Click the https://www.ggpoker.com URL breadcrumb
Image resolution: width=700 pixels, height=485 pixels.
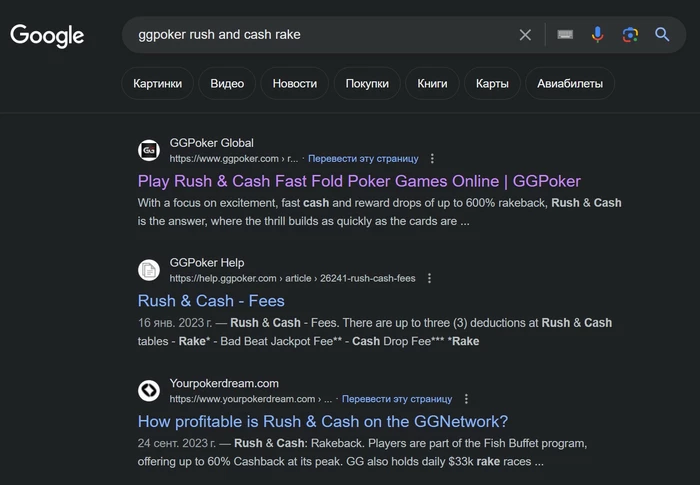coord(233,159)
